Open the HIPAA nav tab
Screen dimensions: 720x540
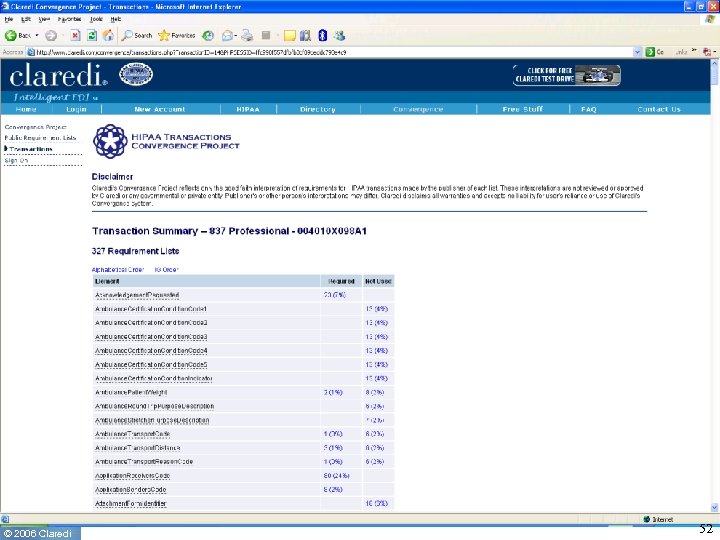(248, 109)
